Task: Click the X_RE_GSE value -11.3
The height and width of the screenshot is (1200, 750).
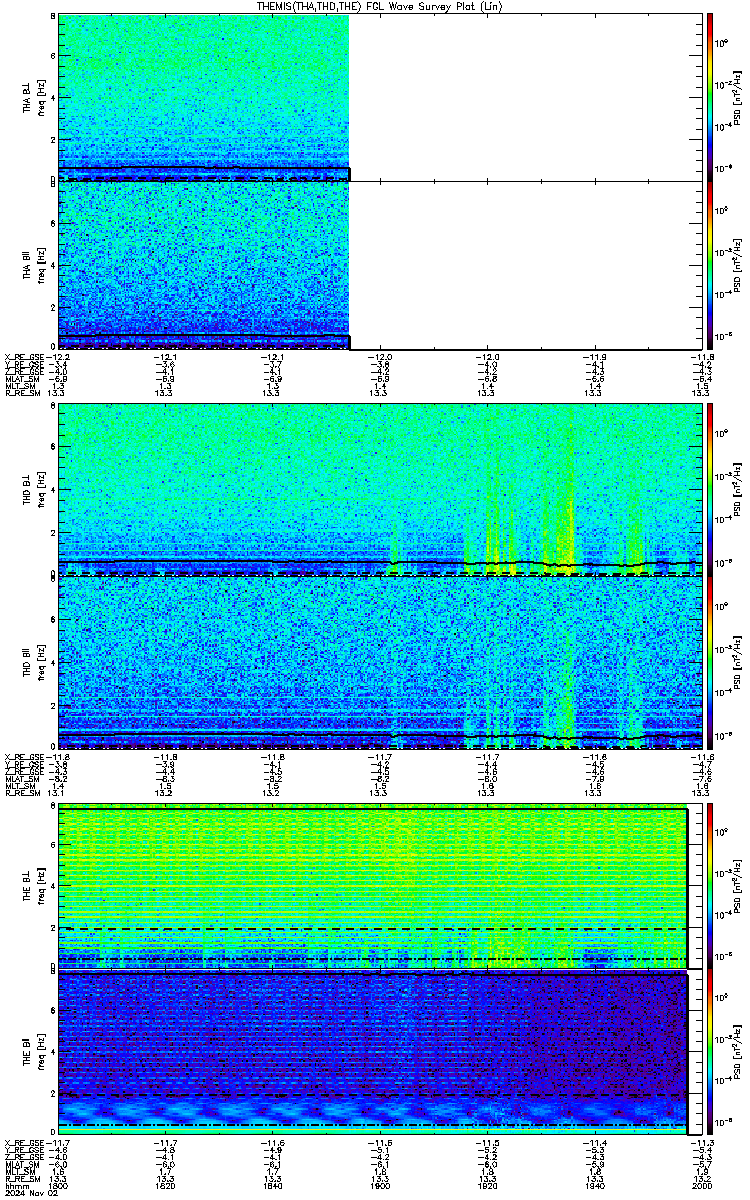Action: (x=701, y=1141)
